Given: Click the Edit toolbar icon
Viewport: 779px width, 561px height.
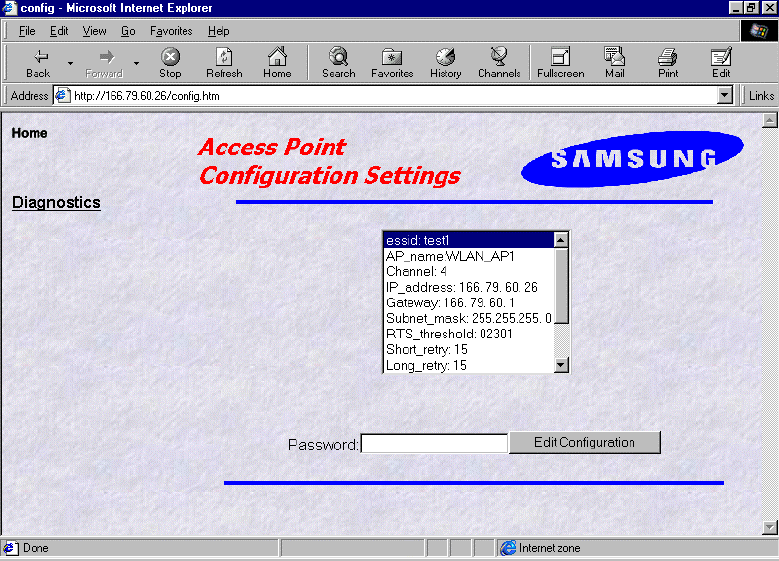Looking at the screenshot, I should 721,63.
